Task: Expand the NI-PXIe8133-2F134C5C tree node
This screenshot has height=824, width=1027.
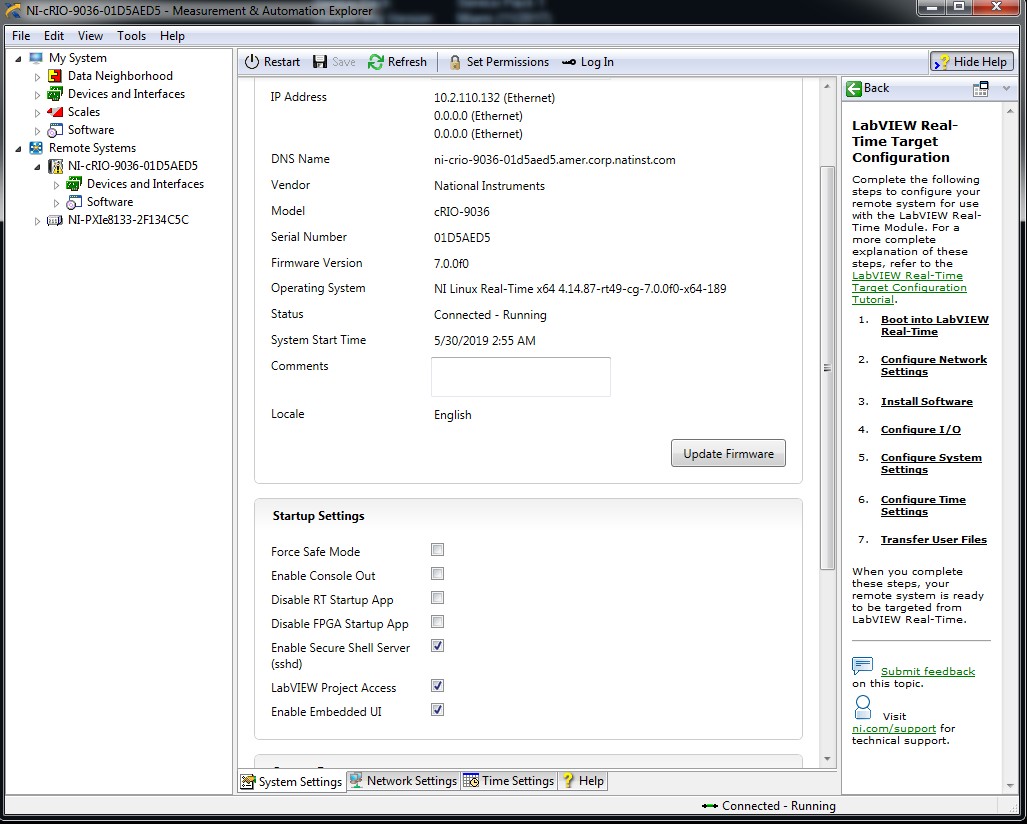Action: (x=38, y=220)
